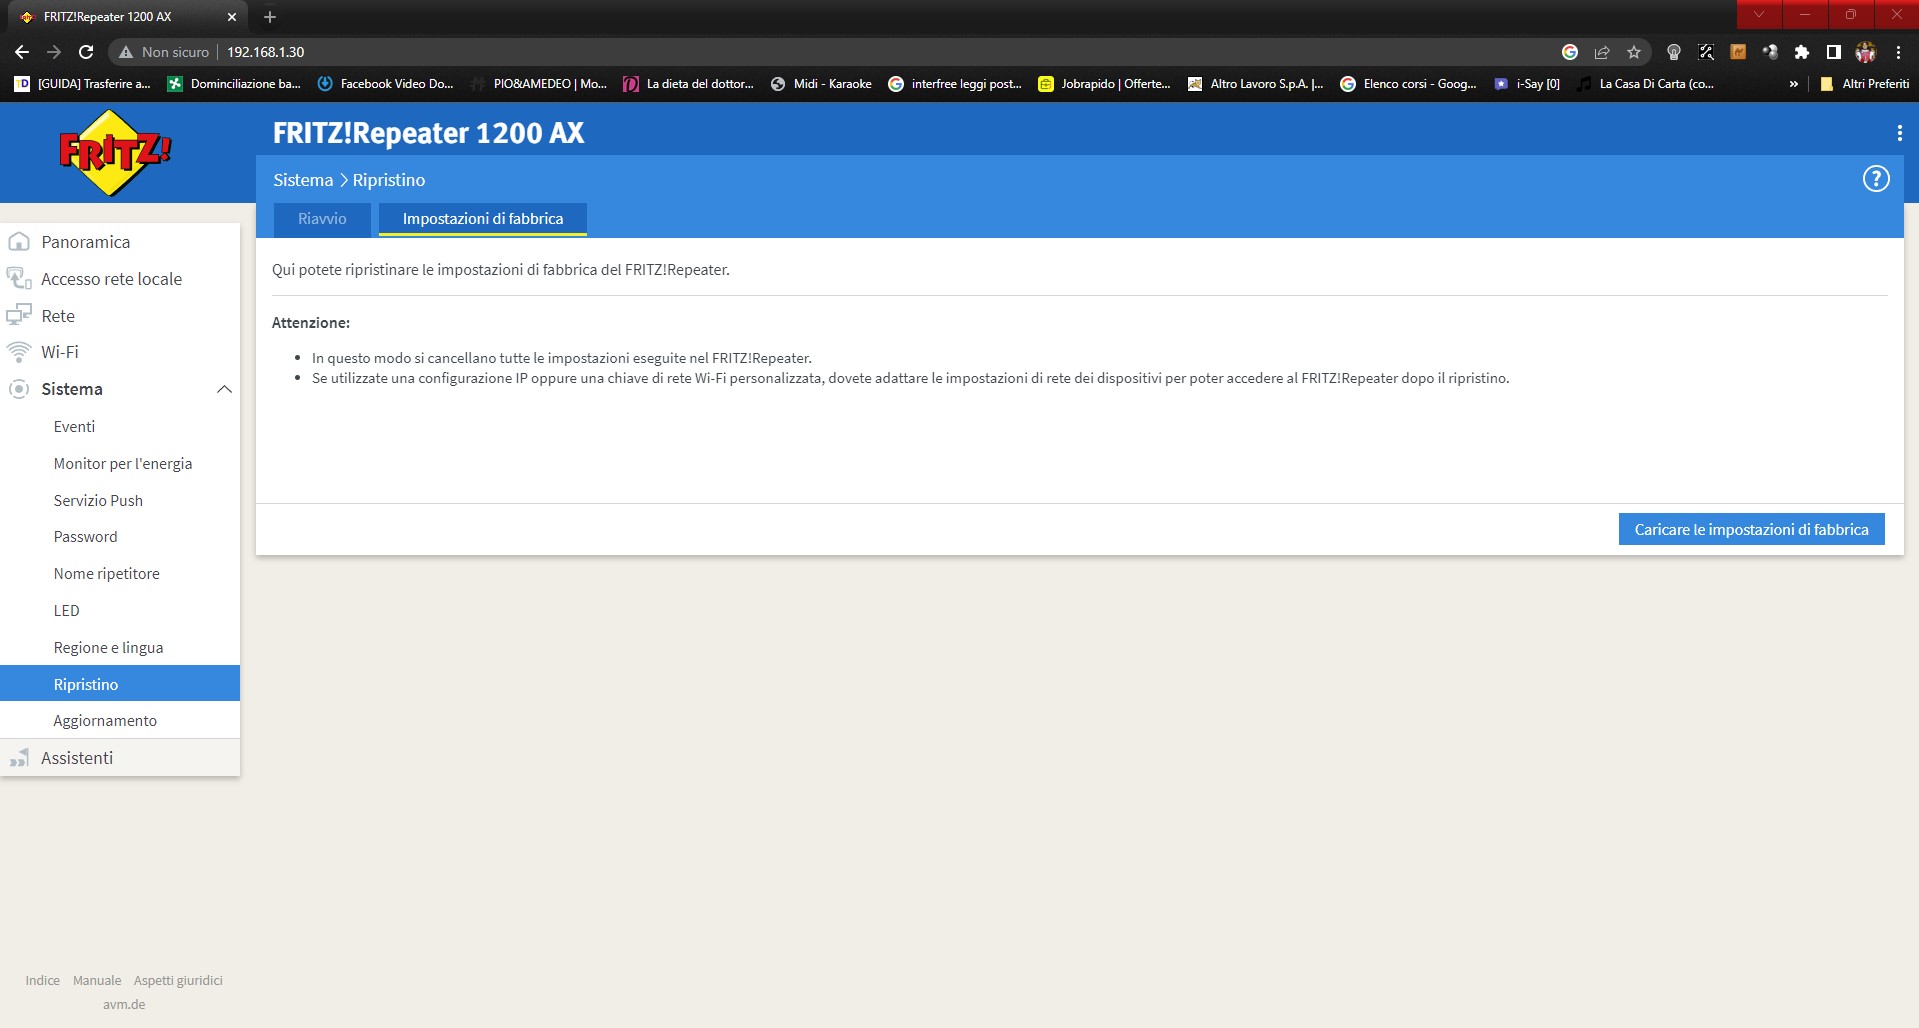Screen dimensions: 1919x1028
Task: Open the Elenco corsi - Goog... bookmark
Action: (1408, 84)
